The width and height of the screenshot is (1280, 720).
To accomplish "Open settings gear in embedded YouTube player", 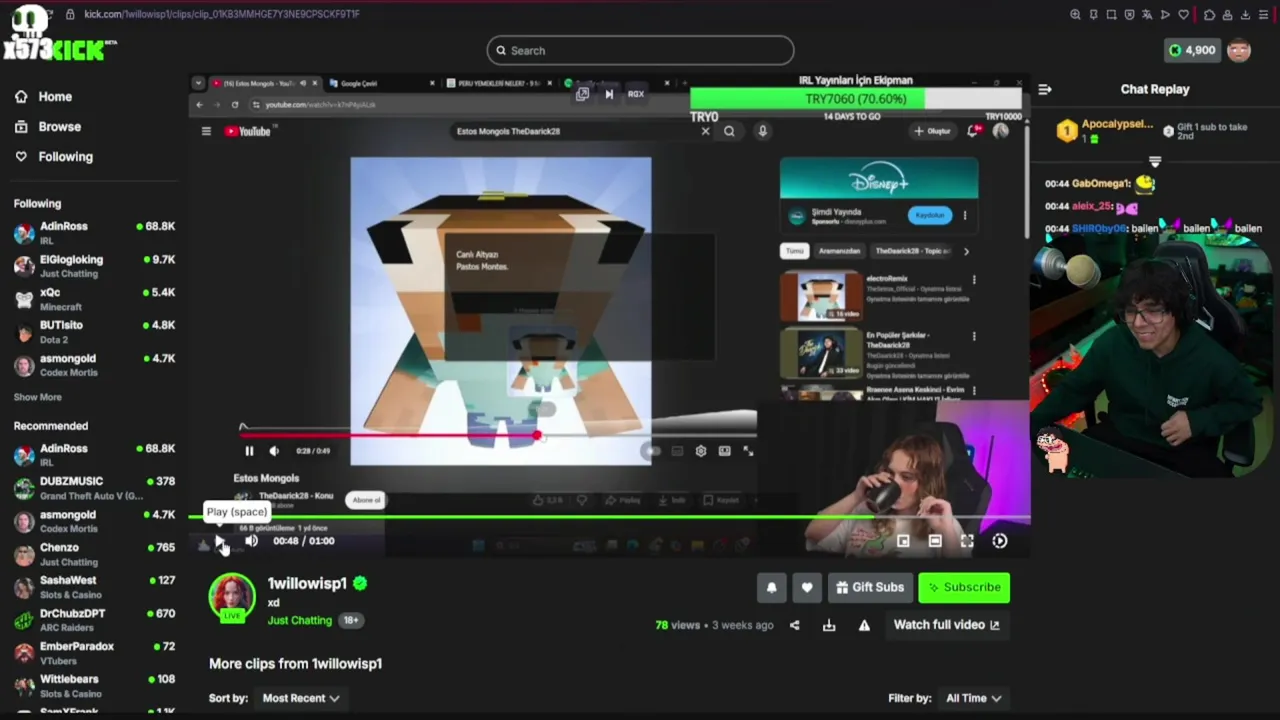I will 700,451.
